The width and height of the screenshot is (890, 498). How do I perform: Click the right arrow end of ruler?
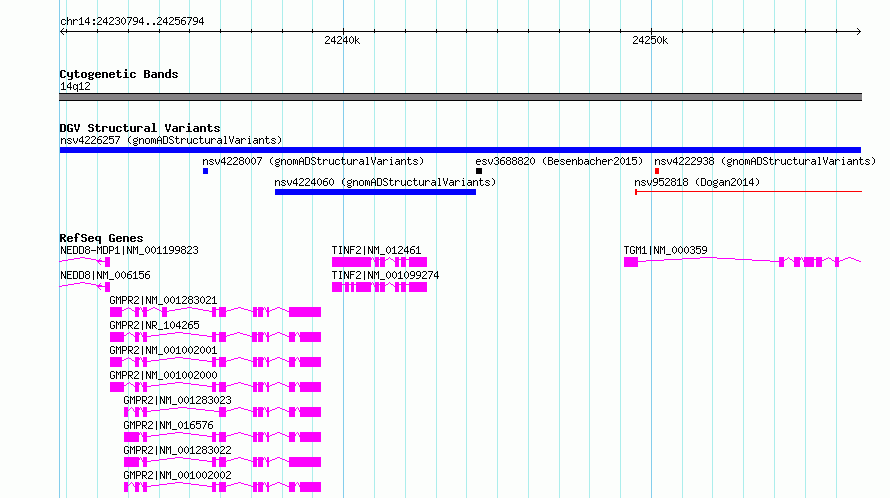point(859,32)
